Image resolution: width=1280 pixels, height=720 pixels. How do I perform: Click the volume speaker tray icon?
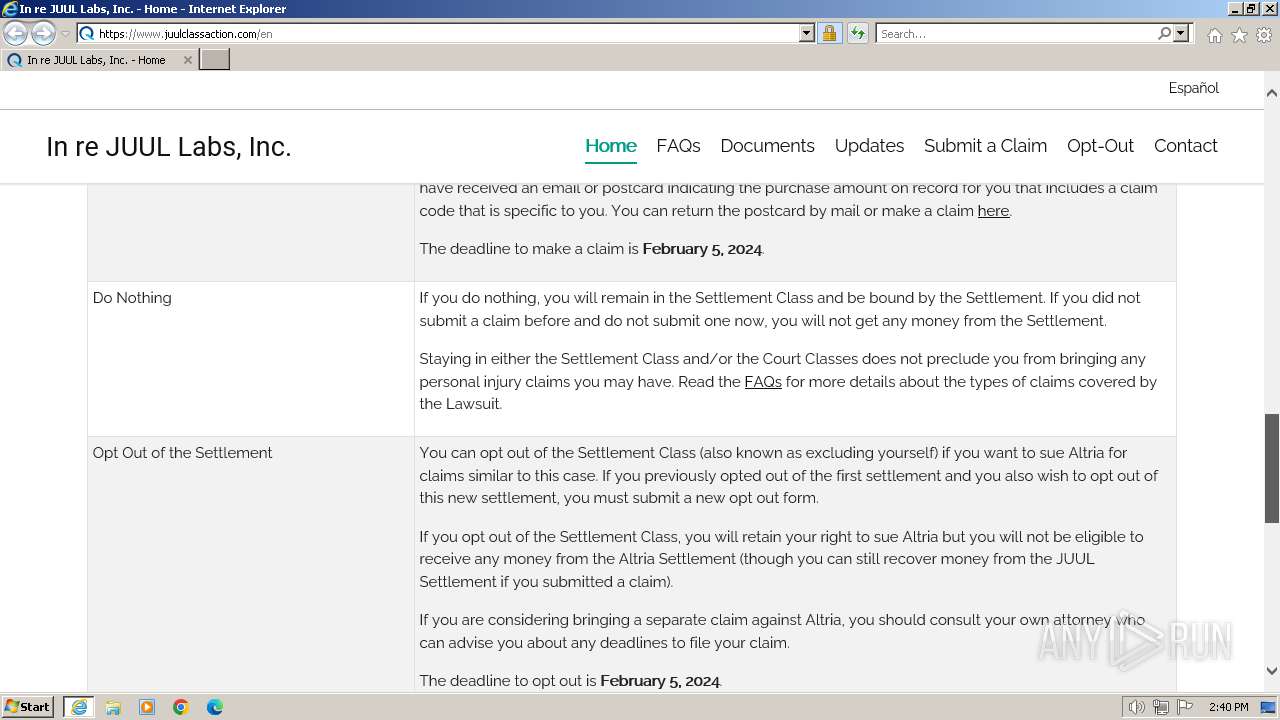(x=1136, y=707)
